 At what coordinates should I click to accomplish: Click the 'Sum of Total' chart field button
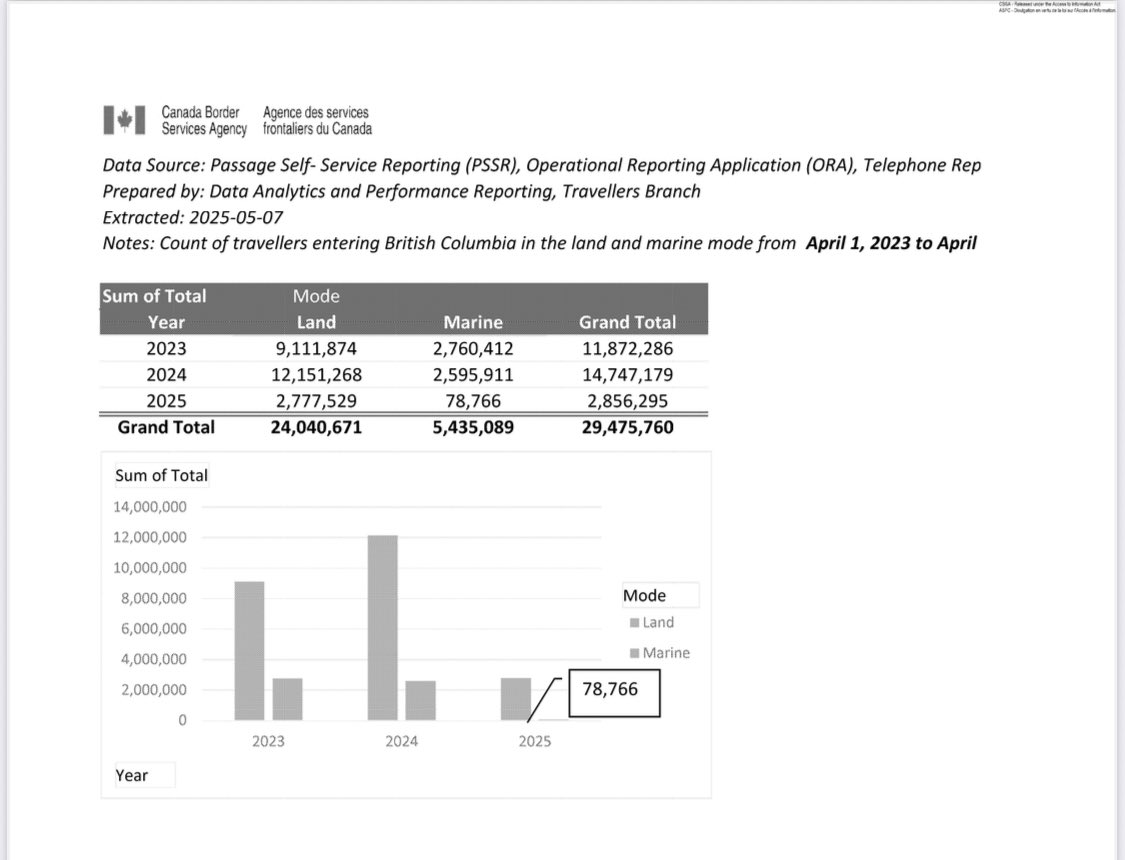(x=161, y=475)
